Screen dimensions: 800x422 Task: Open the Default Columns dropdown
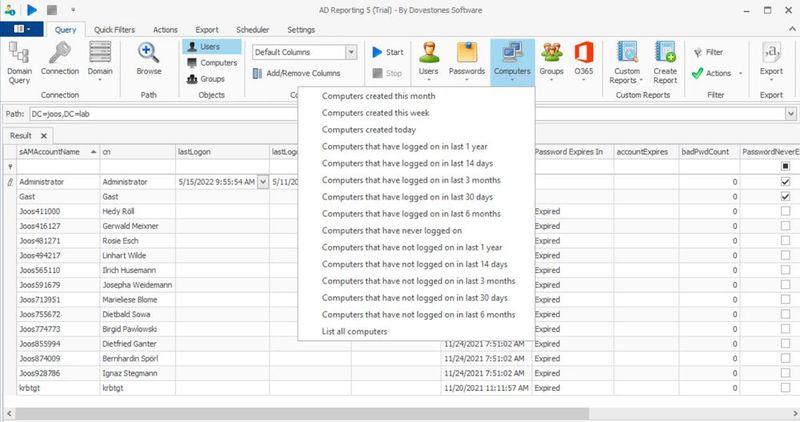[351, 52]
